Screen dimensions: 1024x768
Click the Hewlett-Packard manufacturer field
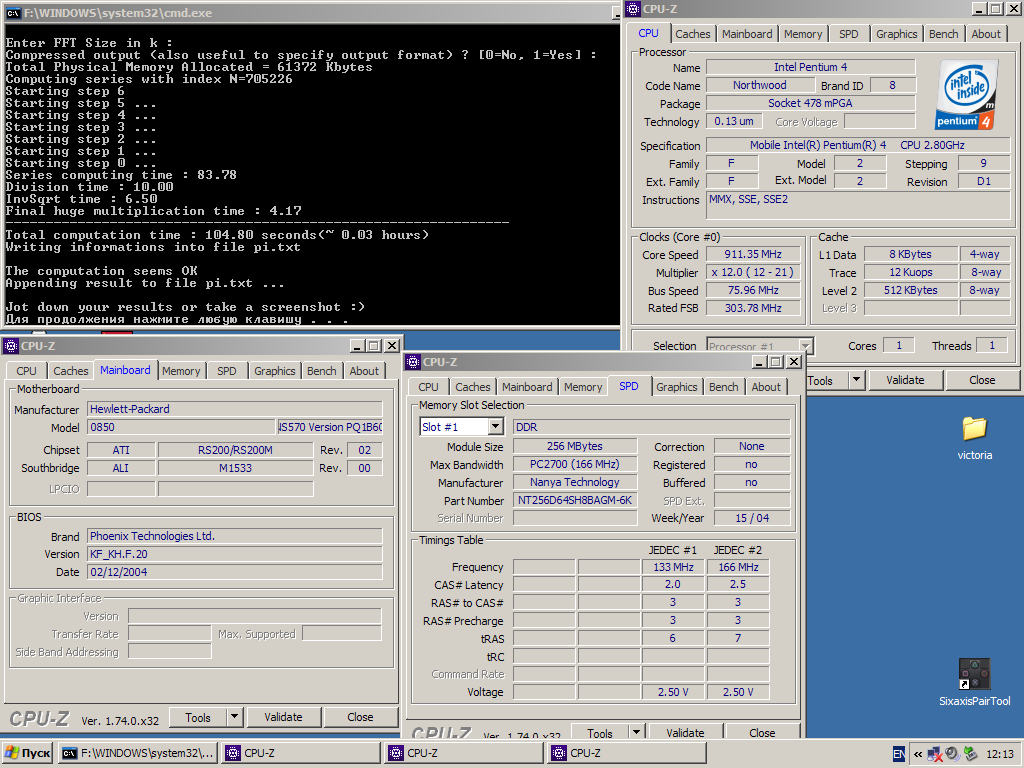point(234,409)
